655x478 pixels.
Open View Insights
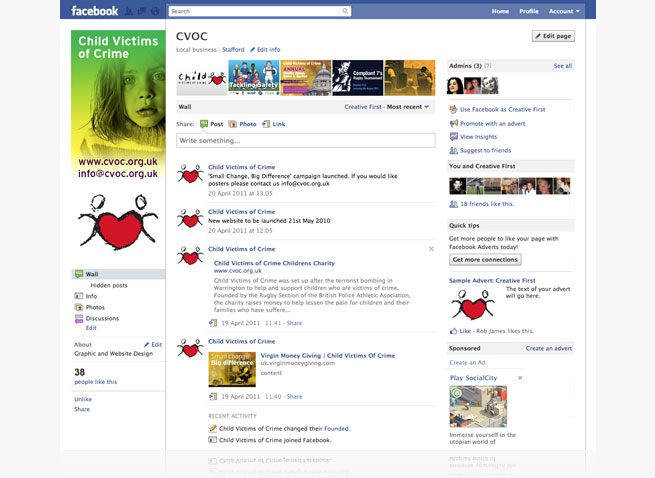click(473, 137)
